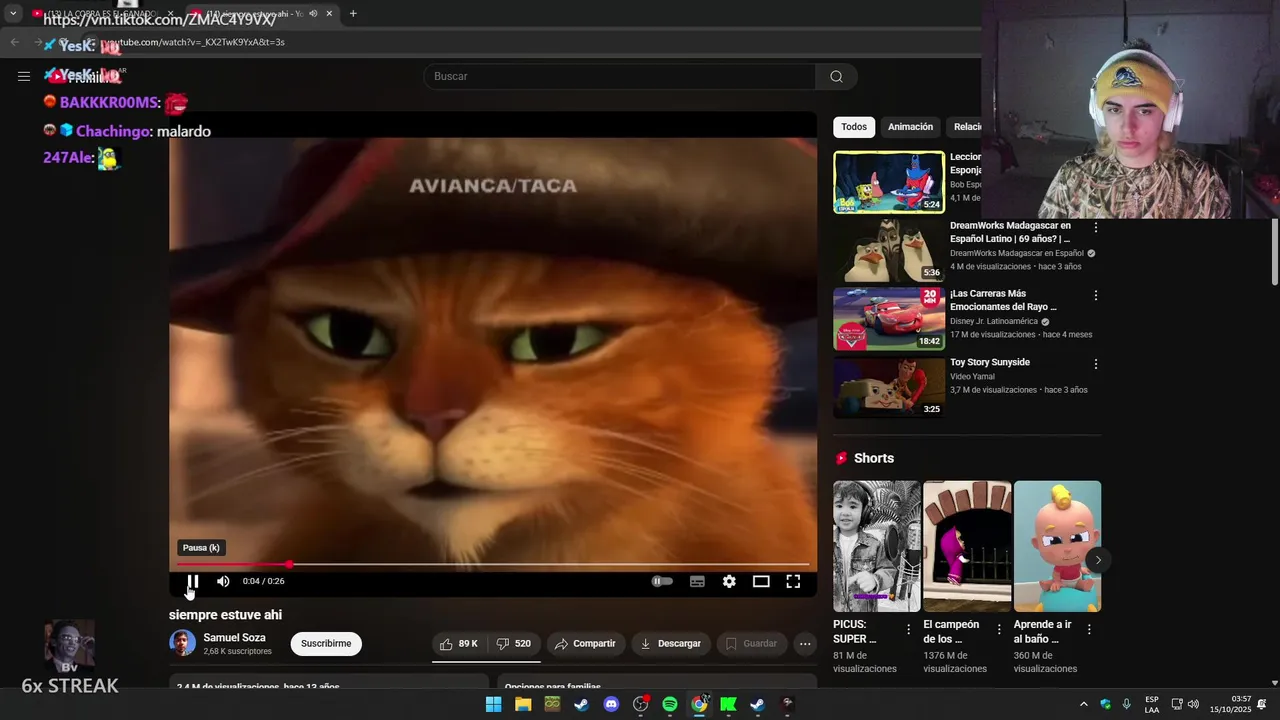Open the Kick app in taskbar
This screenshot has width=1280, height=720.
click(x=729, y=704)
